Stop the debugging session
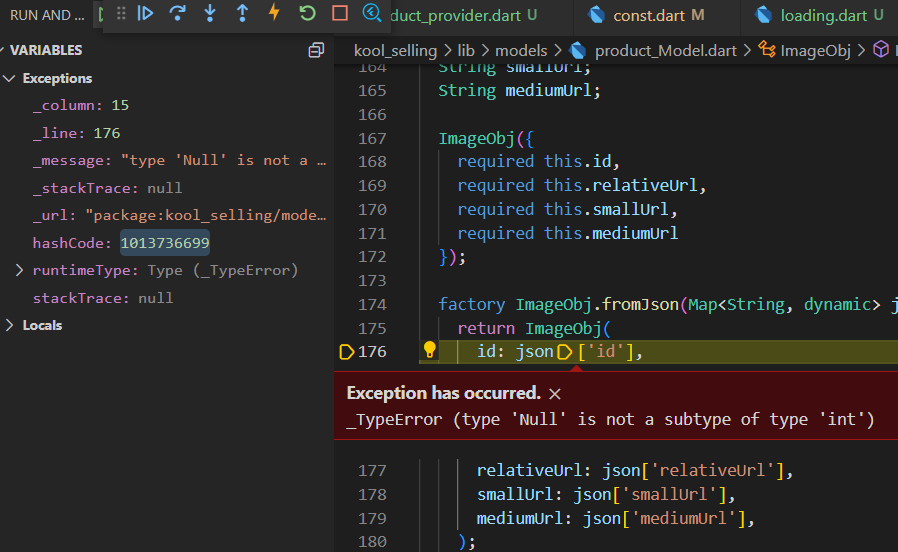Screen dimensions: 898x552 click(x=340, y=13)
